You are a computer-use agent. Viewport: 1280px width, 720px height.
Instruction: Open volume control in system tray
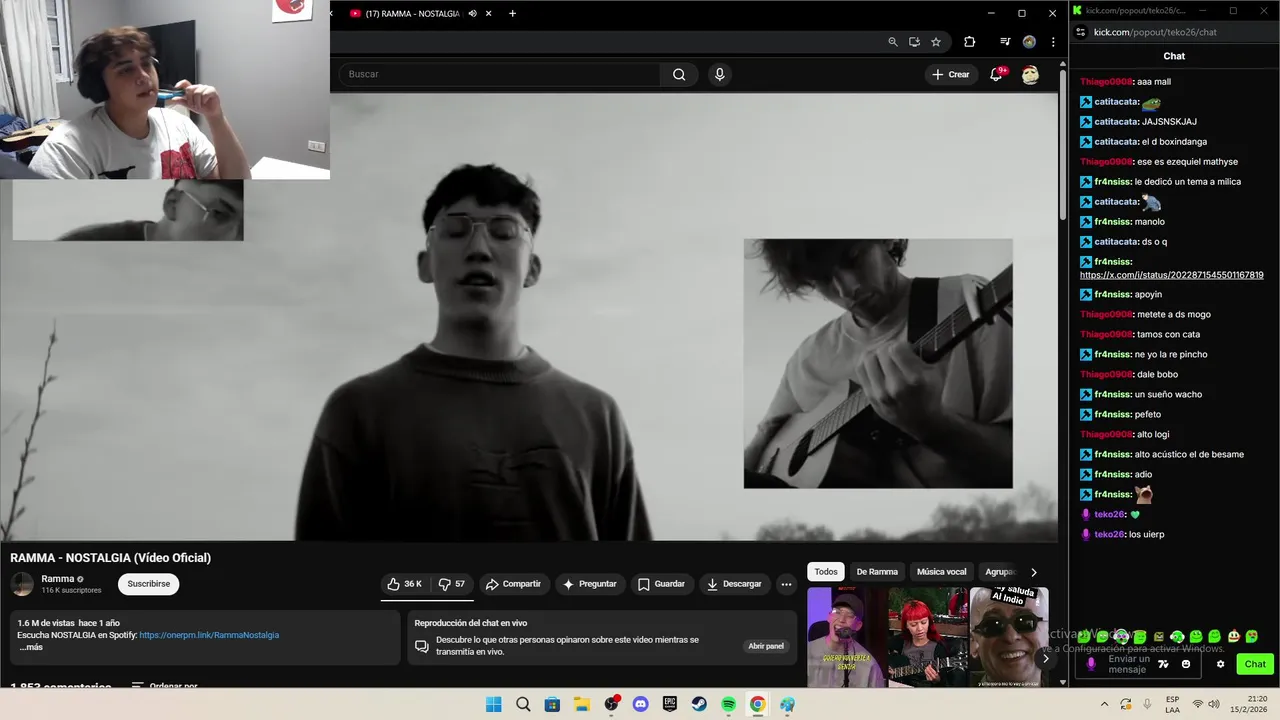[x=1214, y=704]
